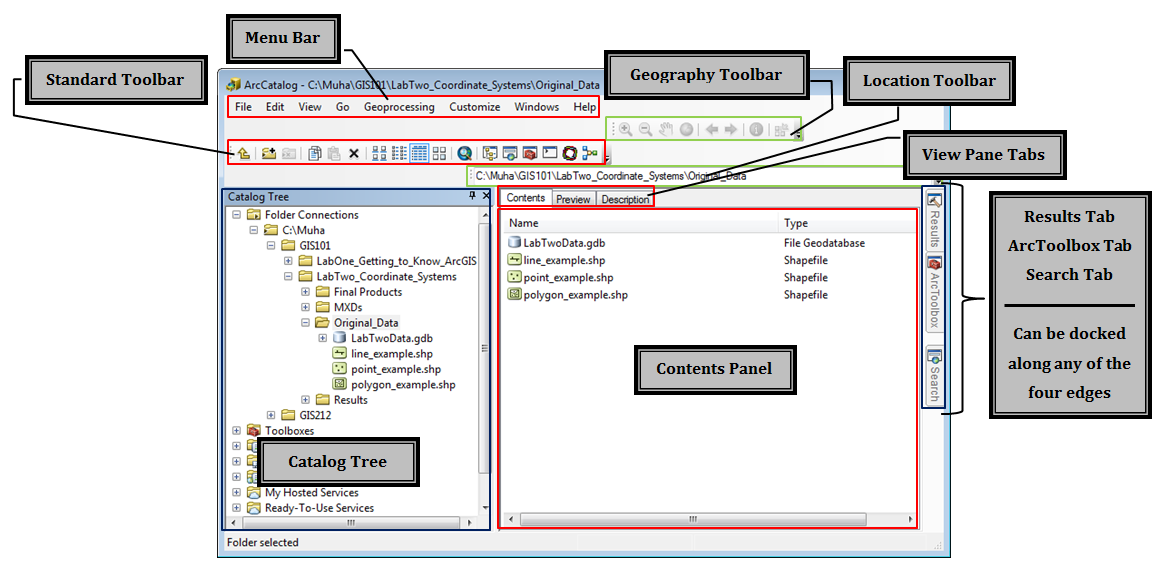Open the docked Search side tab

tap(934, 376)
